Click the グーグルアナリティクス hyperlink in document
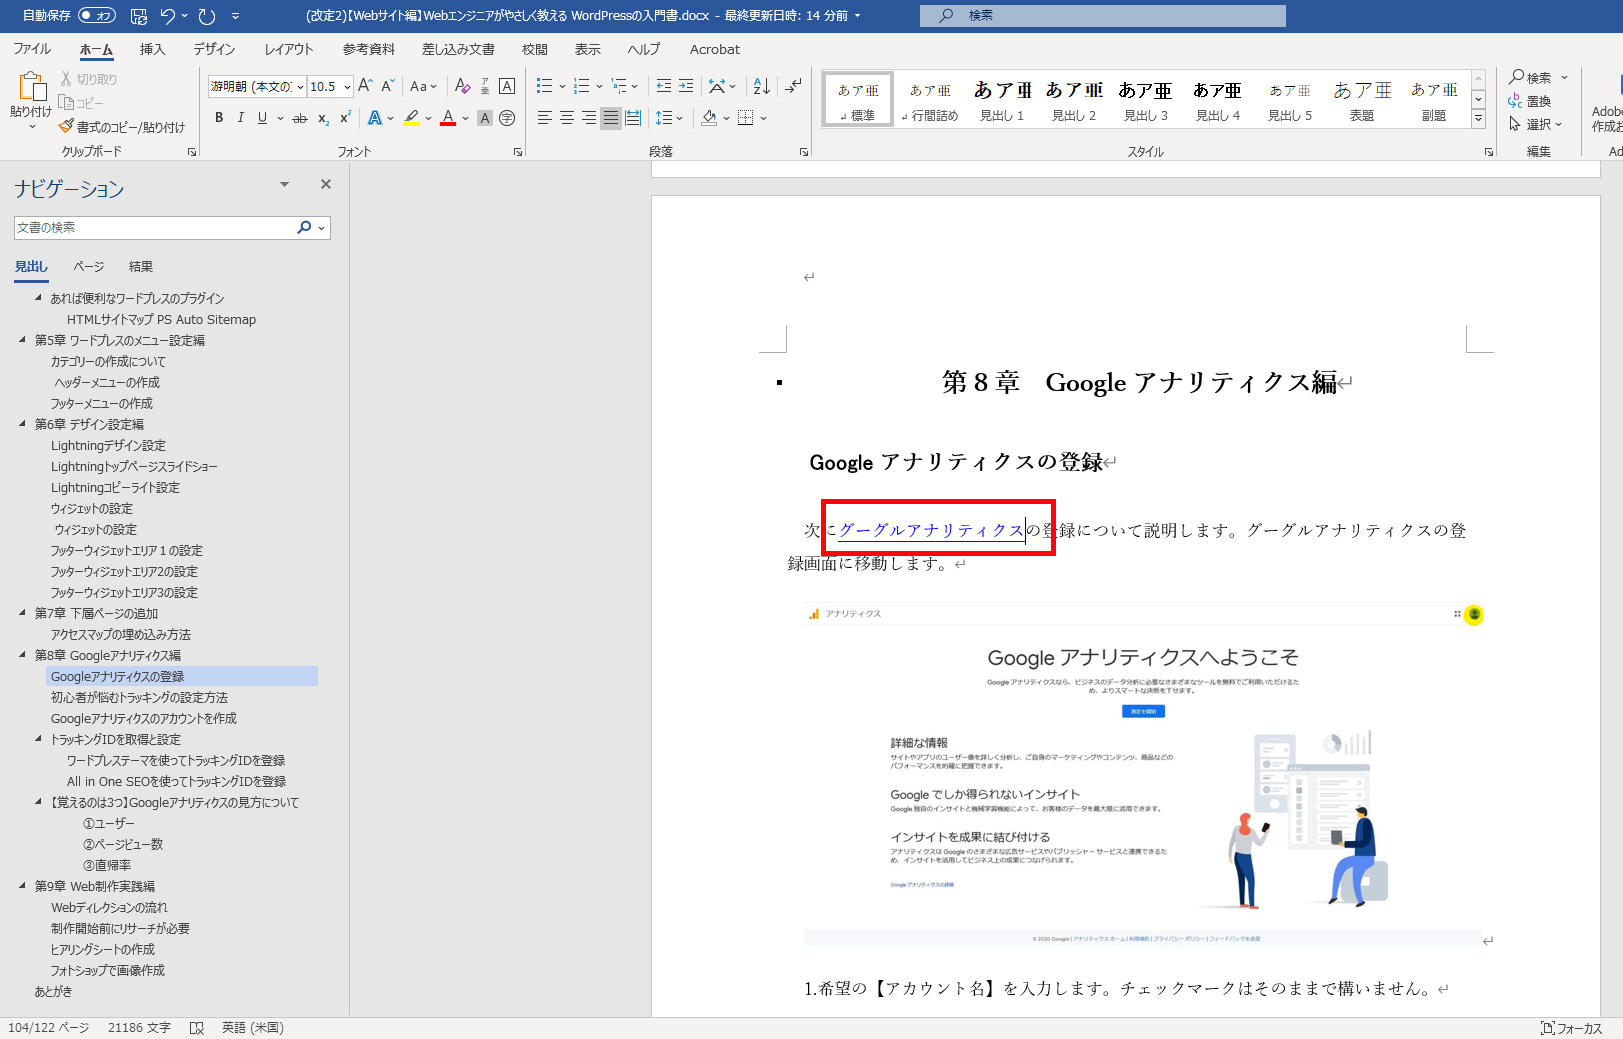The image size is (1623, 1039). [x=931, y=530]
